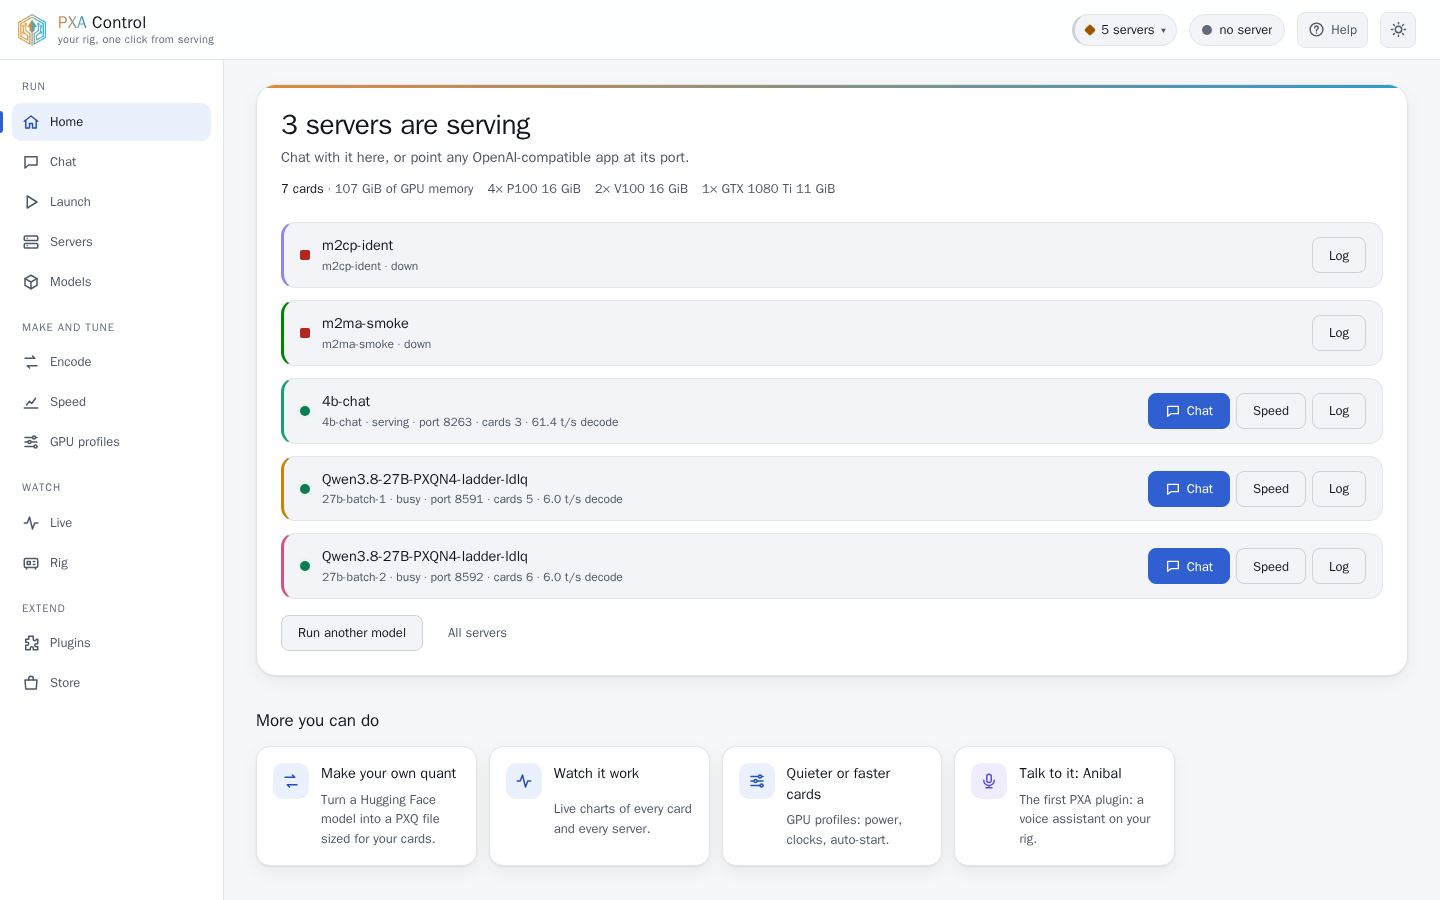1440x900 pixels.
Task: Click the Rig card icon in sidebar
Action: click(x=31, y=563)
